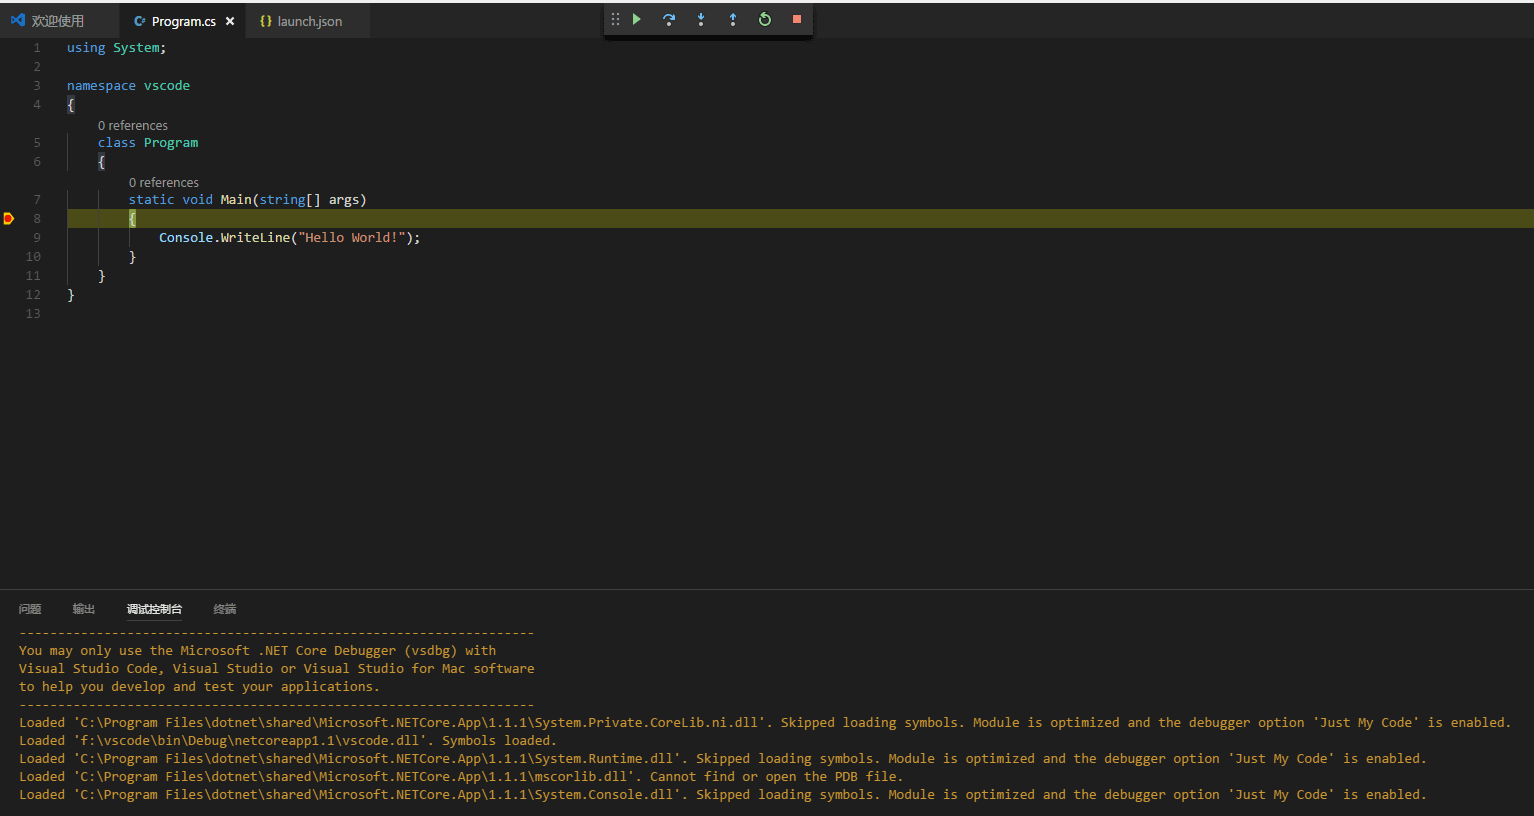The width and height of the screenshot is (1534, 816).
Task: Step Into using the down-arrow debug icon
Action: [x=701, y=20]
